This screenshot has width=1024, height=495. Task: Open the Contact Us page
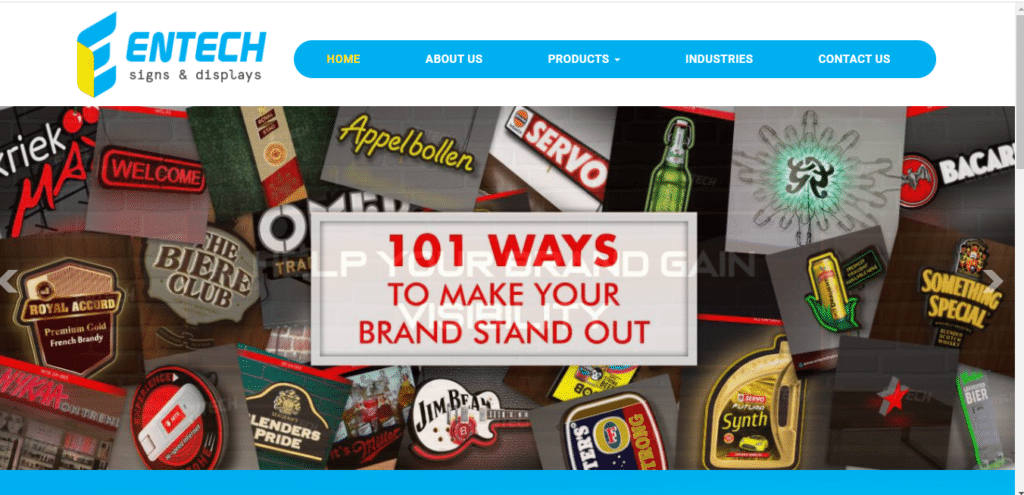(x=854, y=59)
